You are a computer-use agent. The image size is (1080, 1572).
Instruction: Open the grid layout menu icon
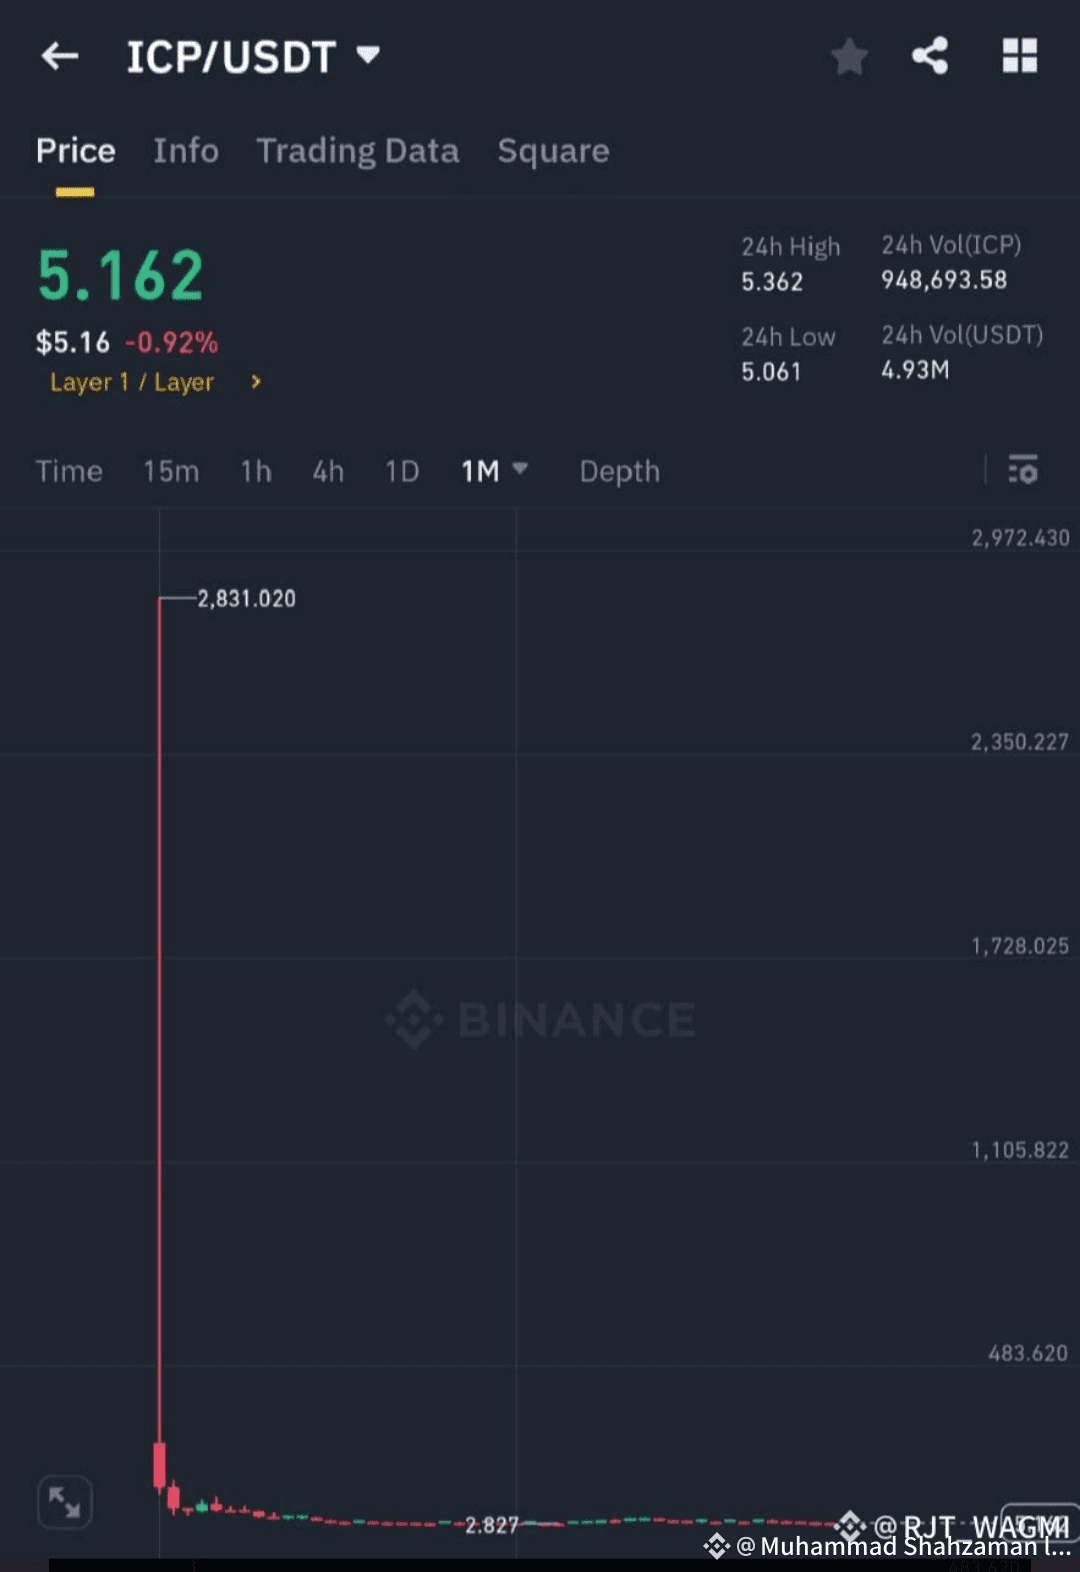[1020, 56]
